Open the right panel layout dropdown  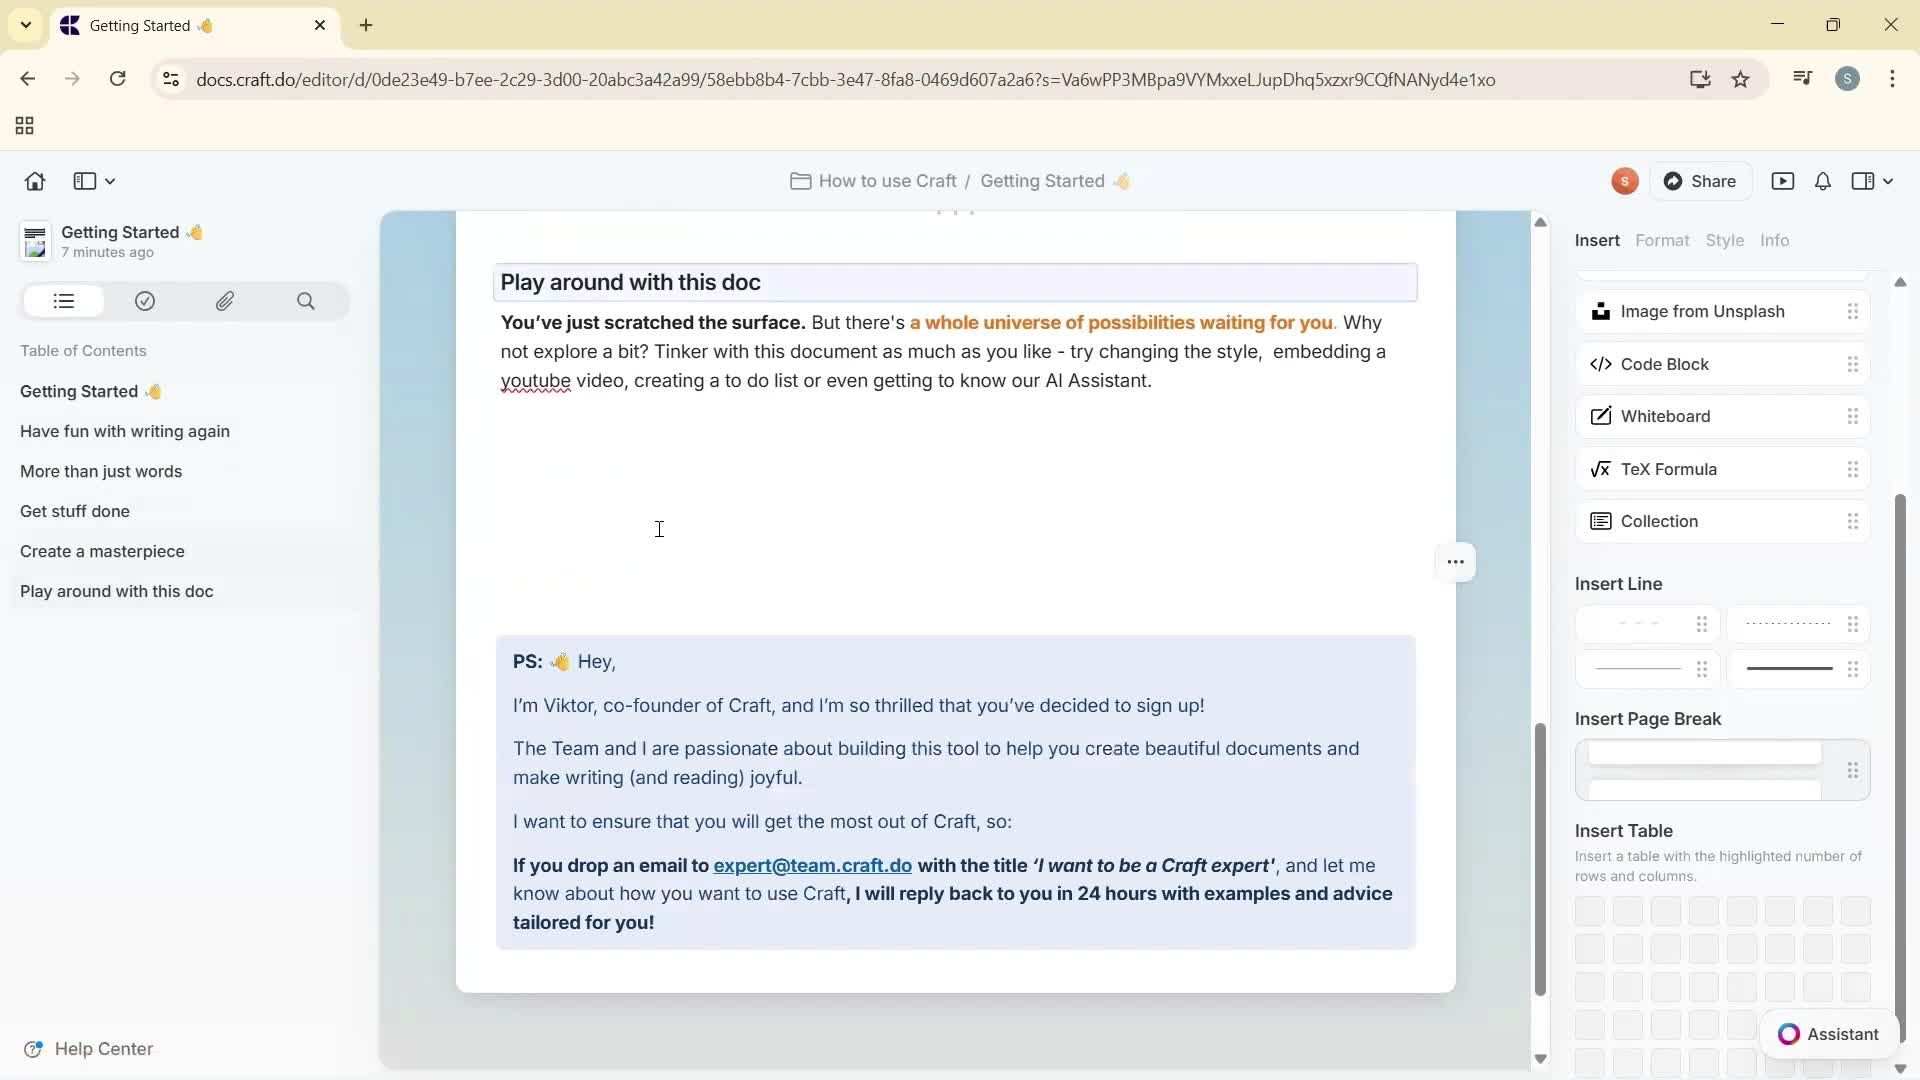point(1871,181)
